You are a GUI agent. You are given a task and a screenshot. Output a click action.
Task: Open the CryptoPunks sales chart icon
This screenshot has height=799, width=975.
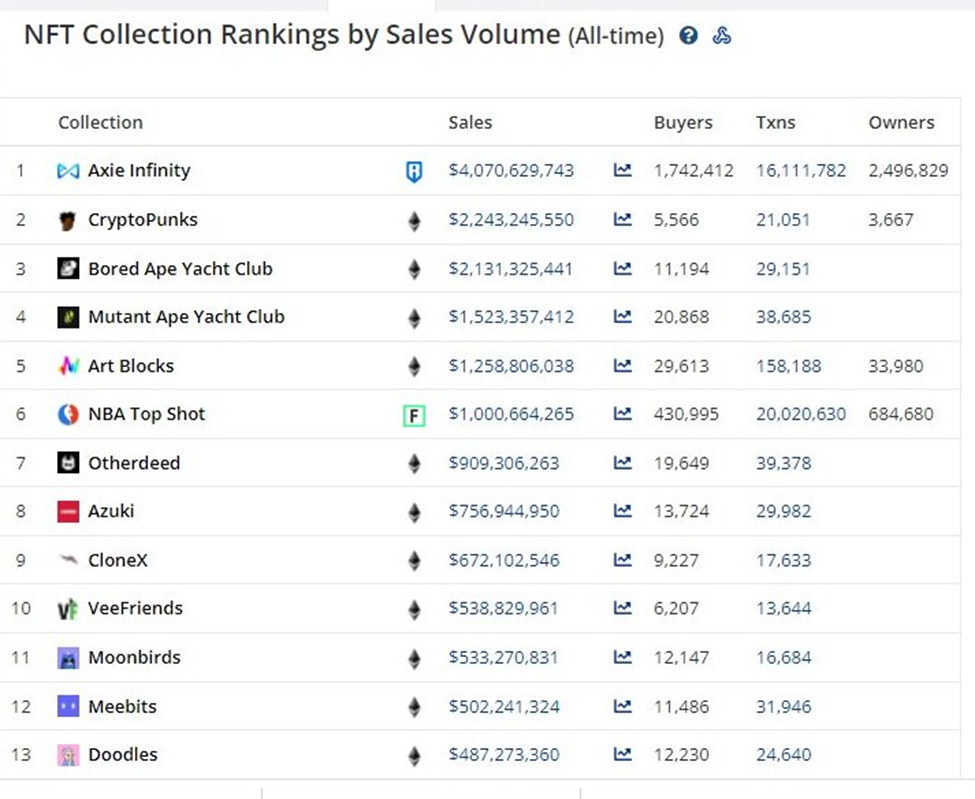(622, 220)
